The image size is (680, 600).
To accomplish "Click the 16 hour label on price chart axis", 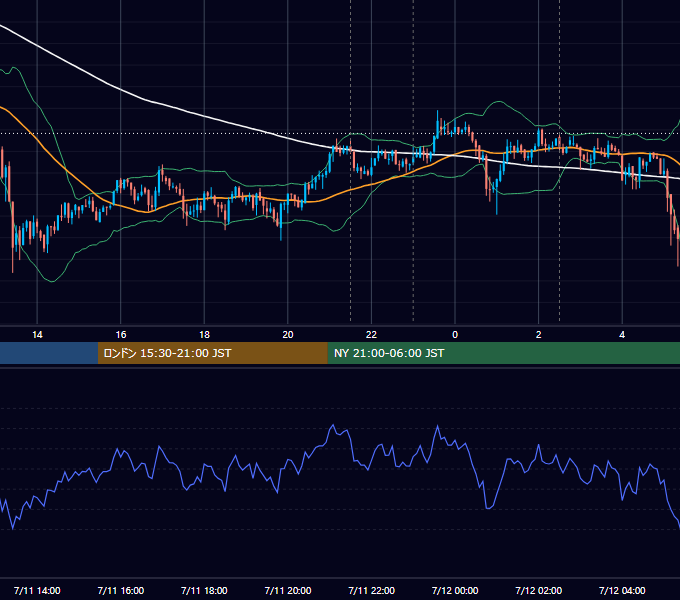I will pos(121,335).
